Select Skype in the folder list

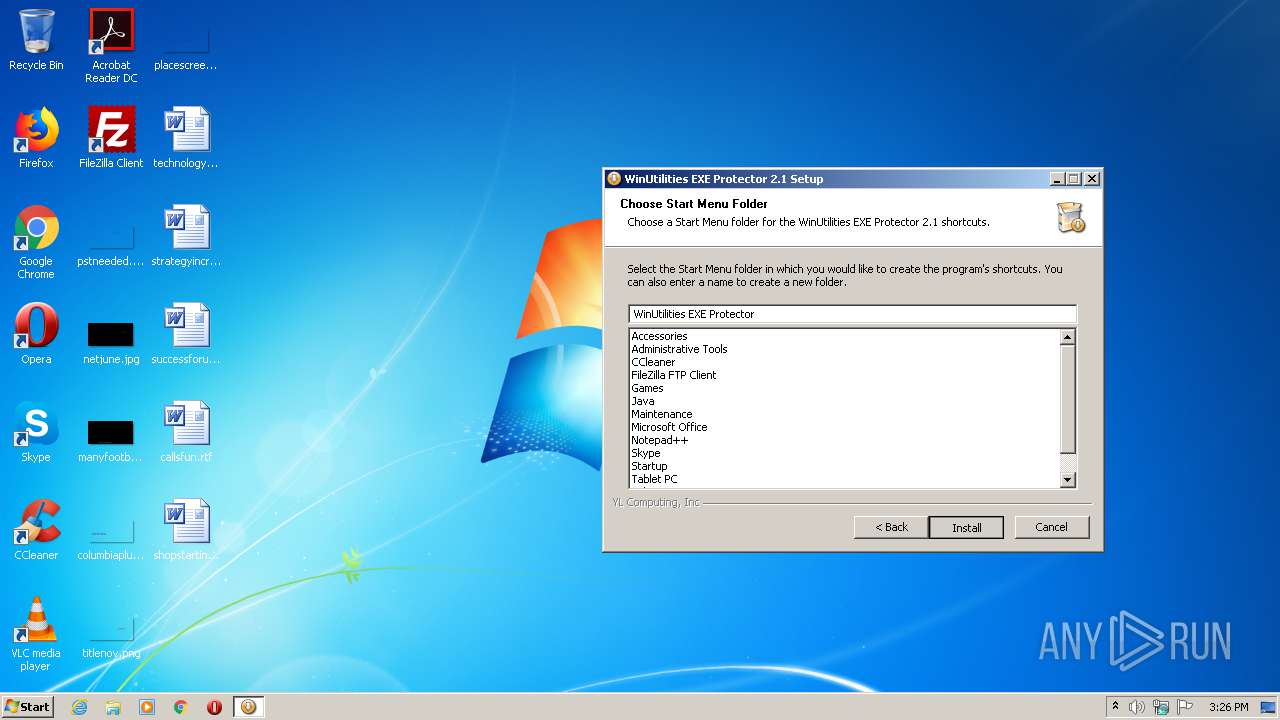[x=645, y=453]
